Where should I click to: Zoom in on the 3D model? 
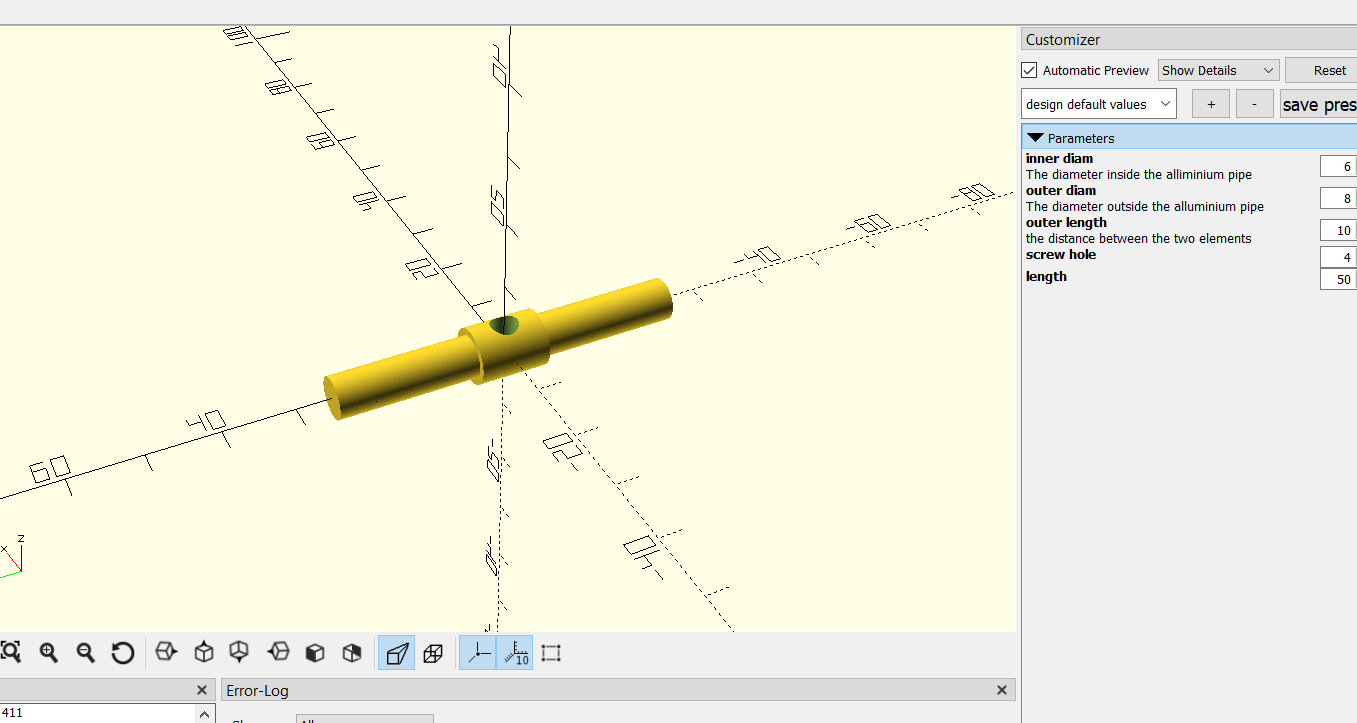click(x=48, y=653)
